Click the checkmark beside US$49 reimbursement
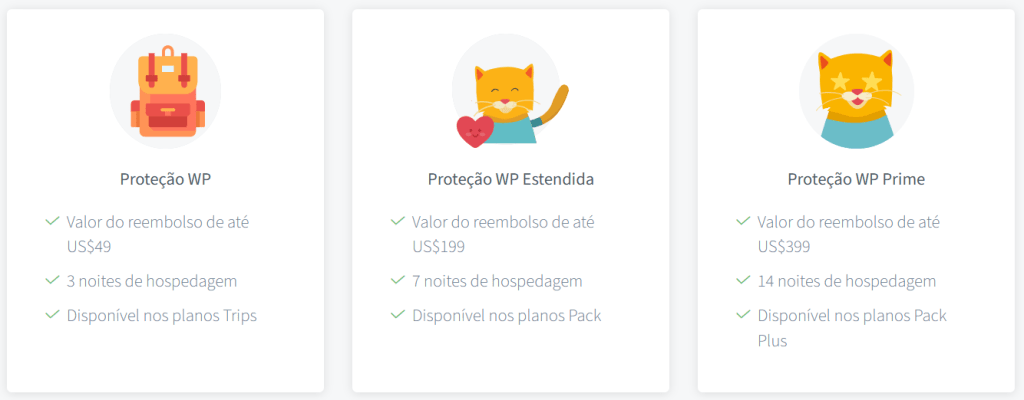 tap(53, 220)
